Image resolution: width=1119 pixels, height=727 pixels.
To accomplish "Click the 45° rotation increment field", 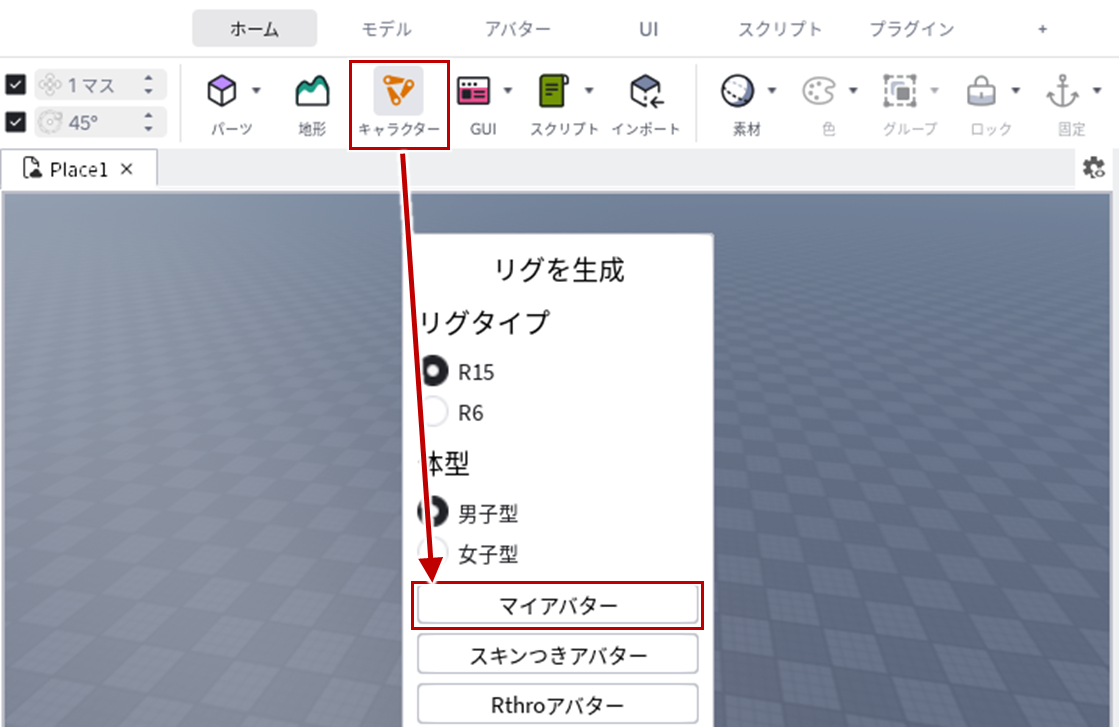I will coord(101,122).
